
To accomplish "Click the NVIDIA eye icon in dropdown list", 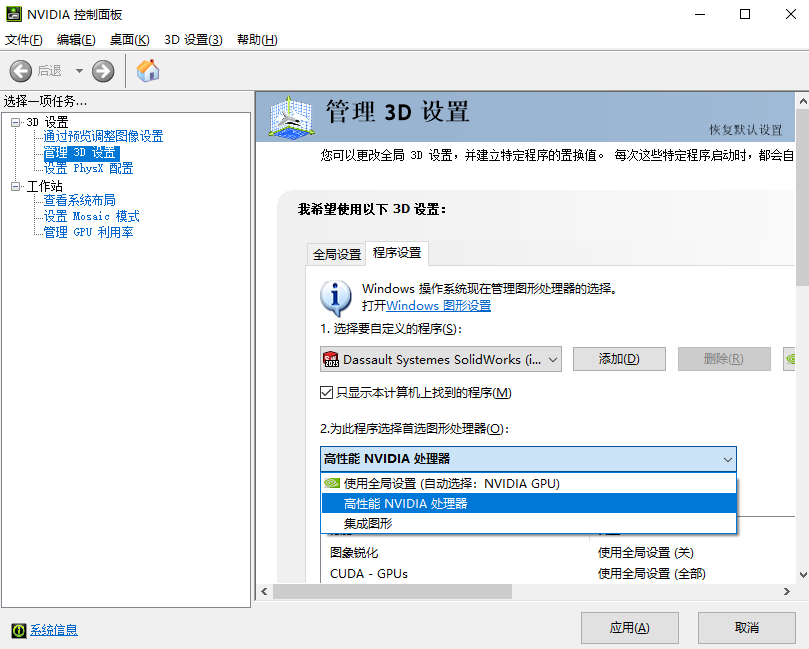I will pos(332,483).
